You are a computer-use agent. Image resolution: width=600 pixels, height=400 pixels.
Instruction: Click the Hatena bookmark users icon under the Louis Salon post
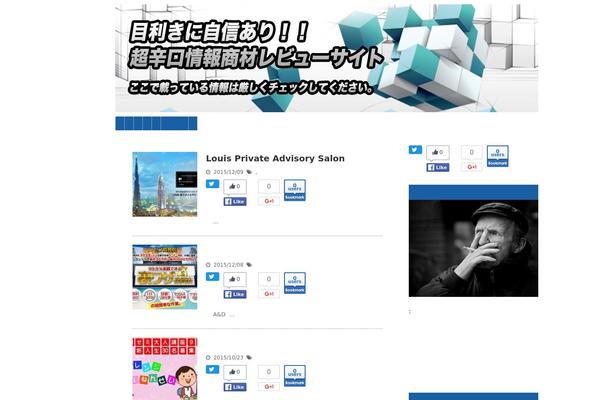point(295,190)
